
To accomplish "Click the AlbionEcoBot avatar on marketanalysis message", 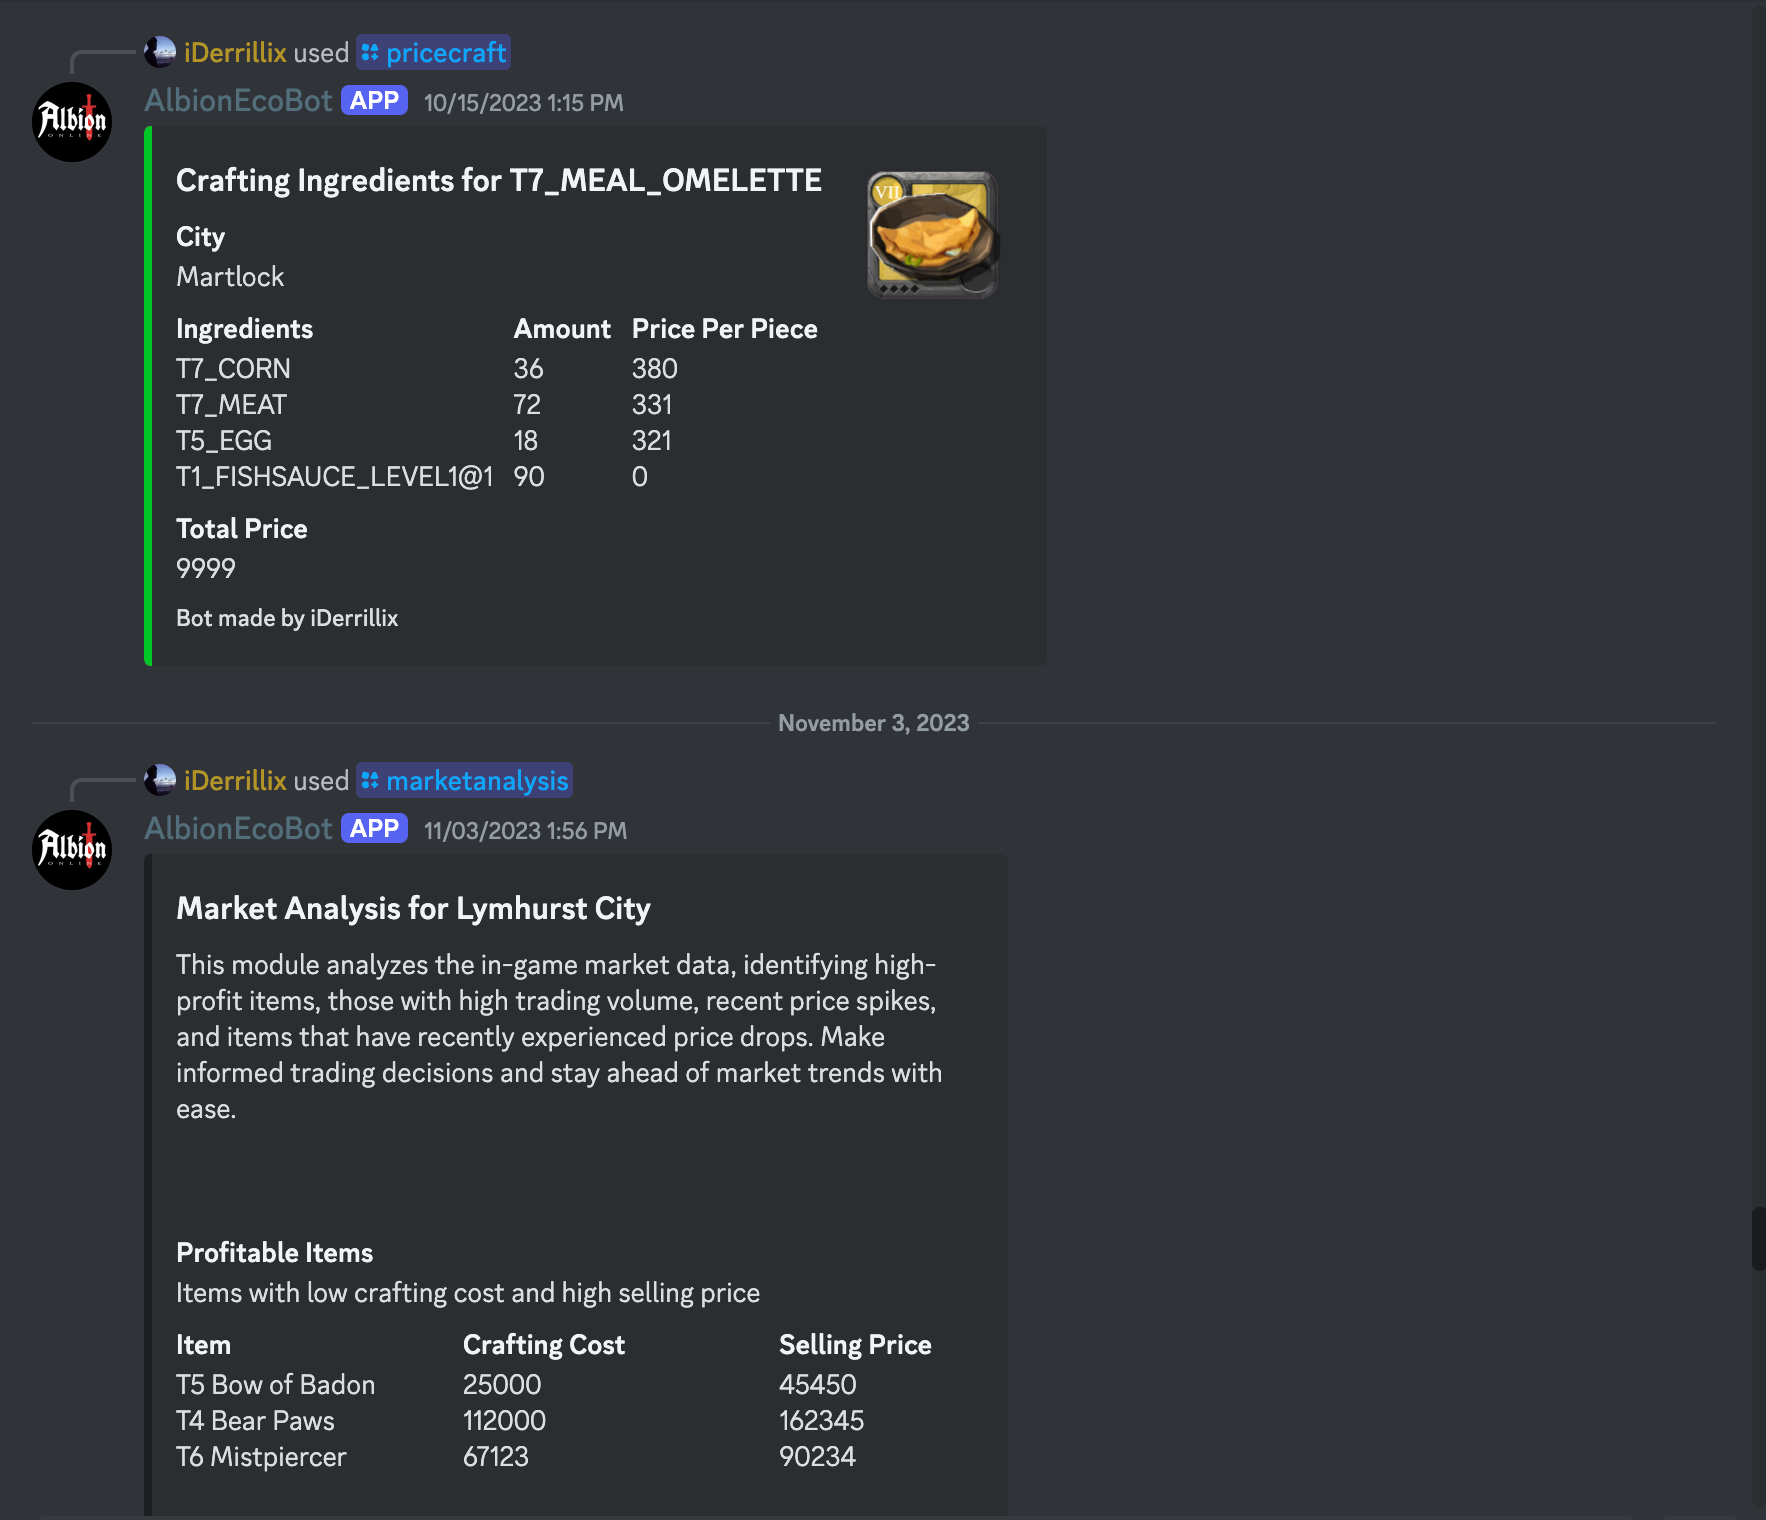I will (72, 850).
